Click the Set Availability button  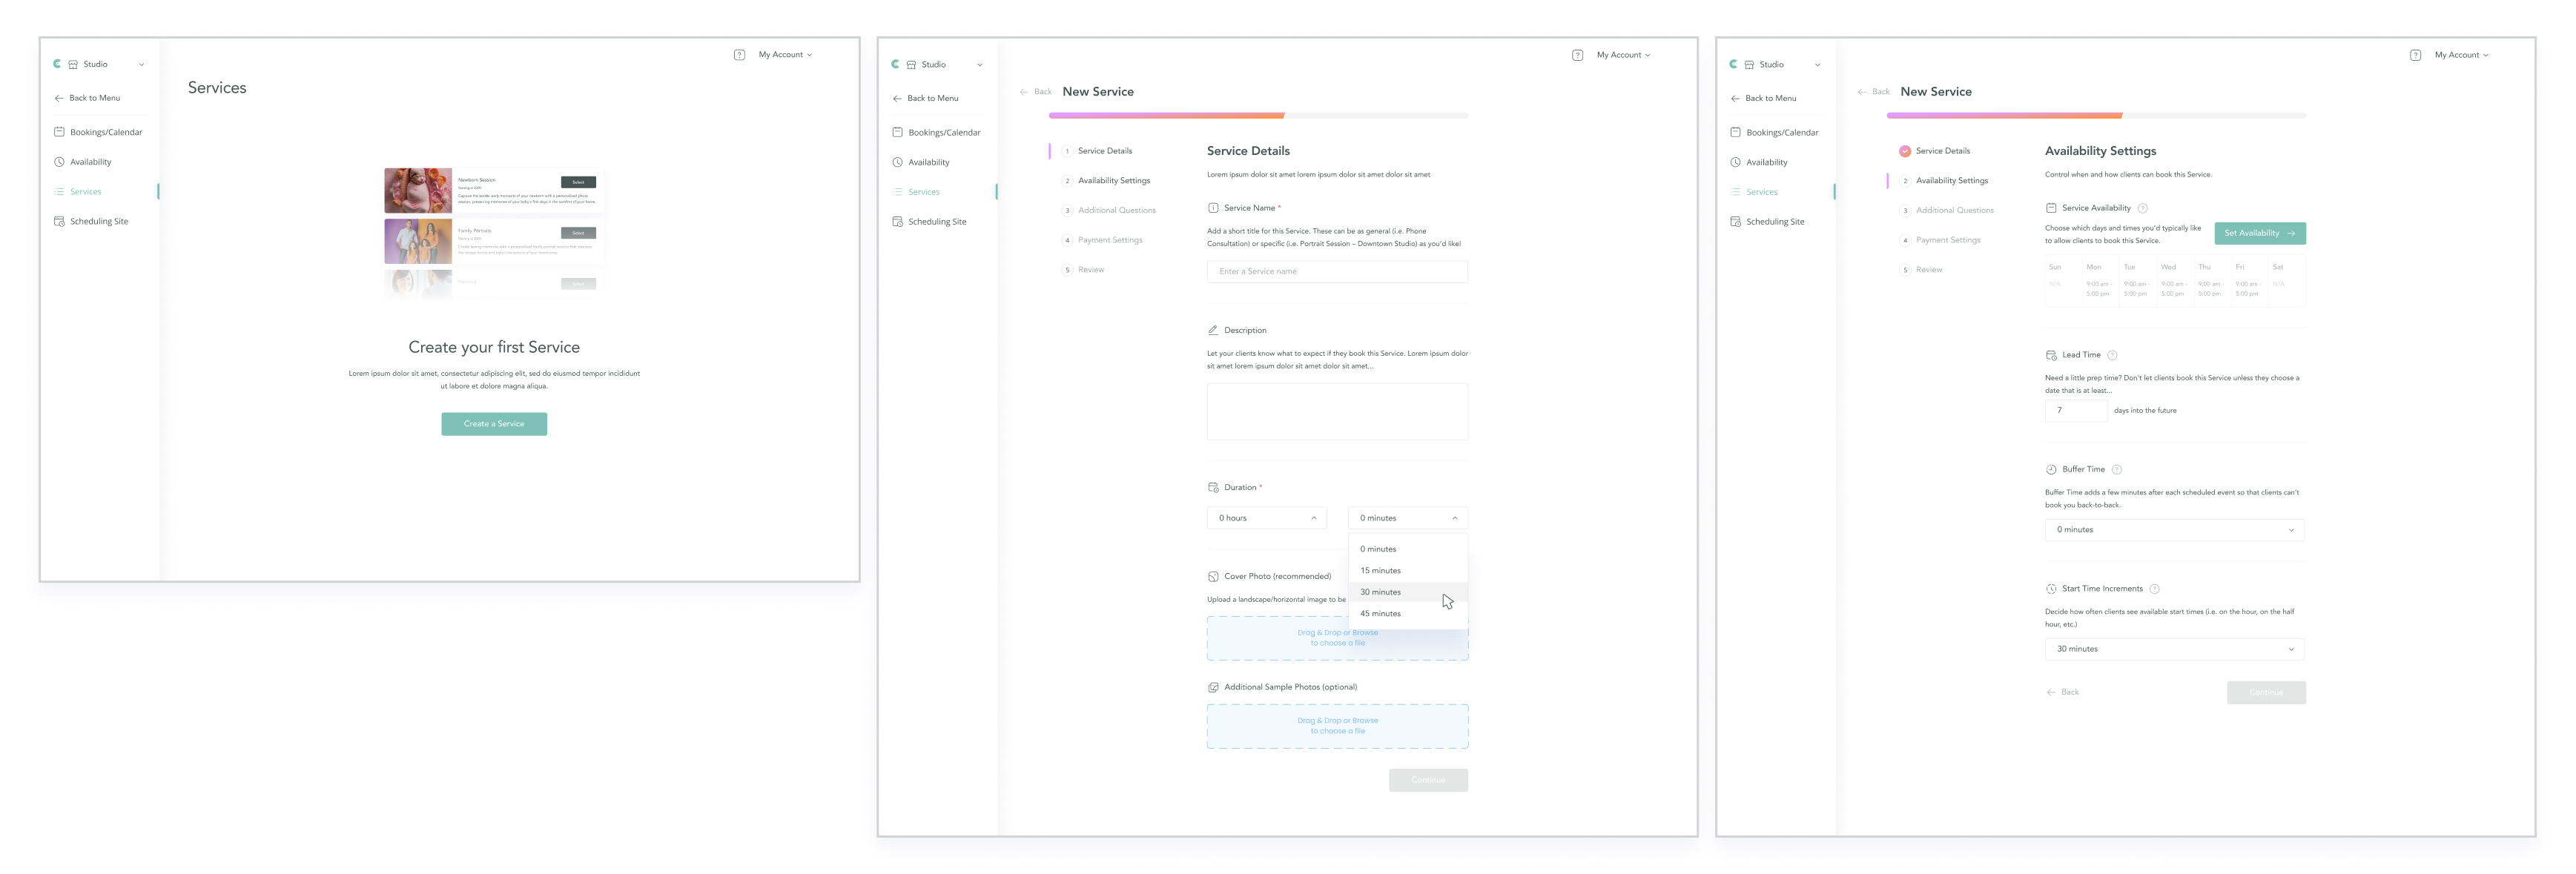coord(2258,233)
